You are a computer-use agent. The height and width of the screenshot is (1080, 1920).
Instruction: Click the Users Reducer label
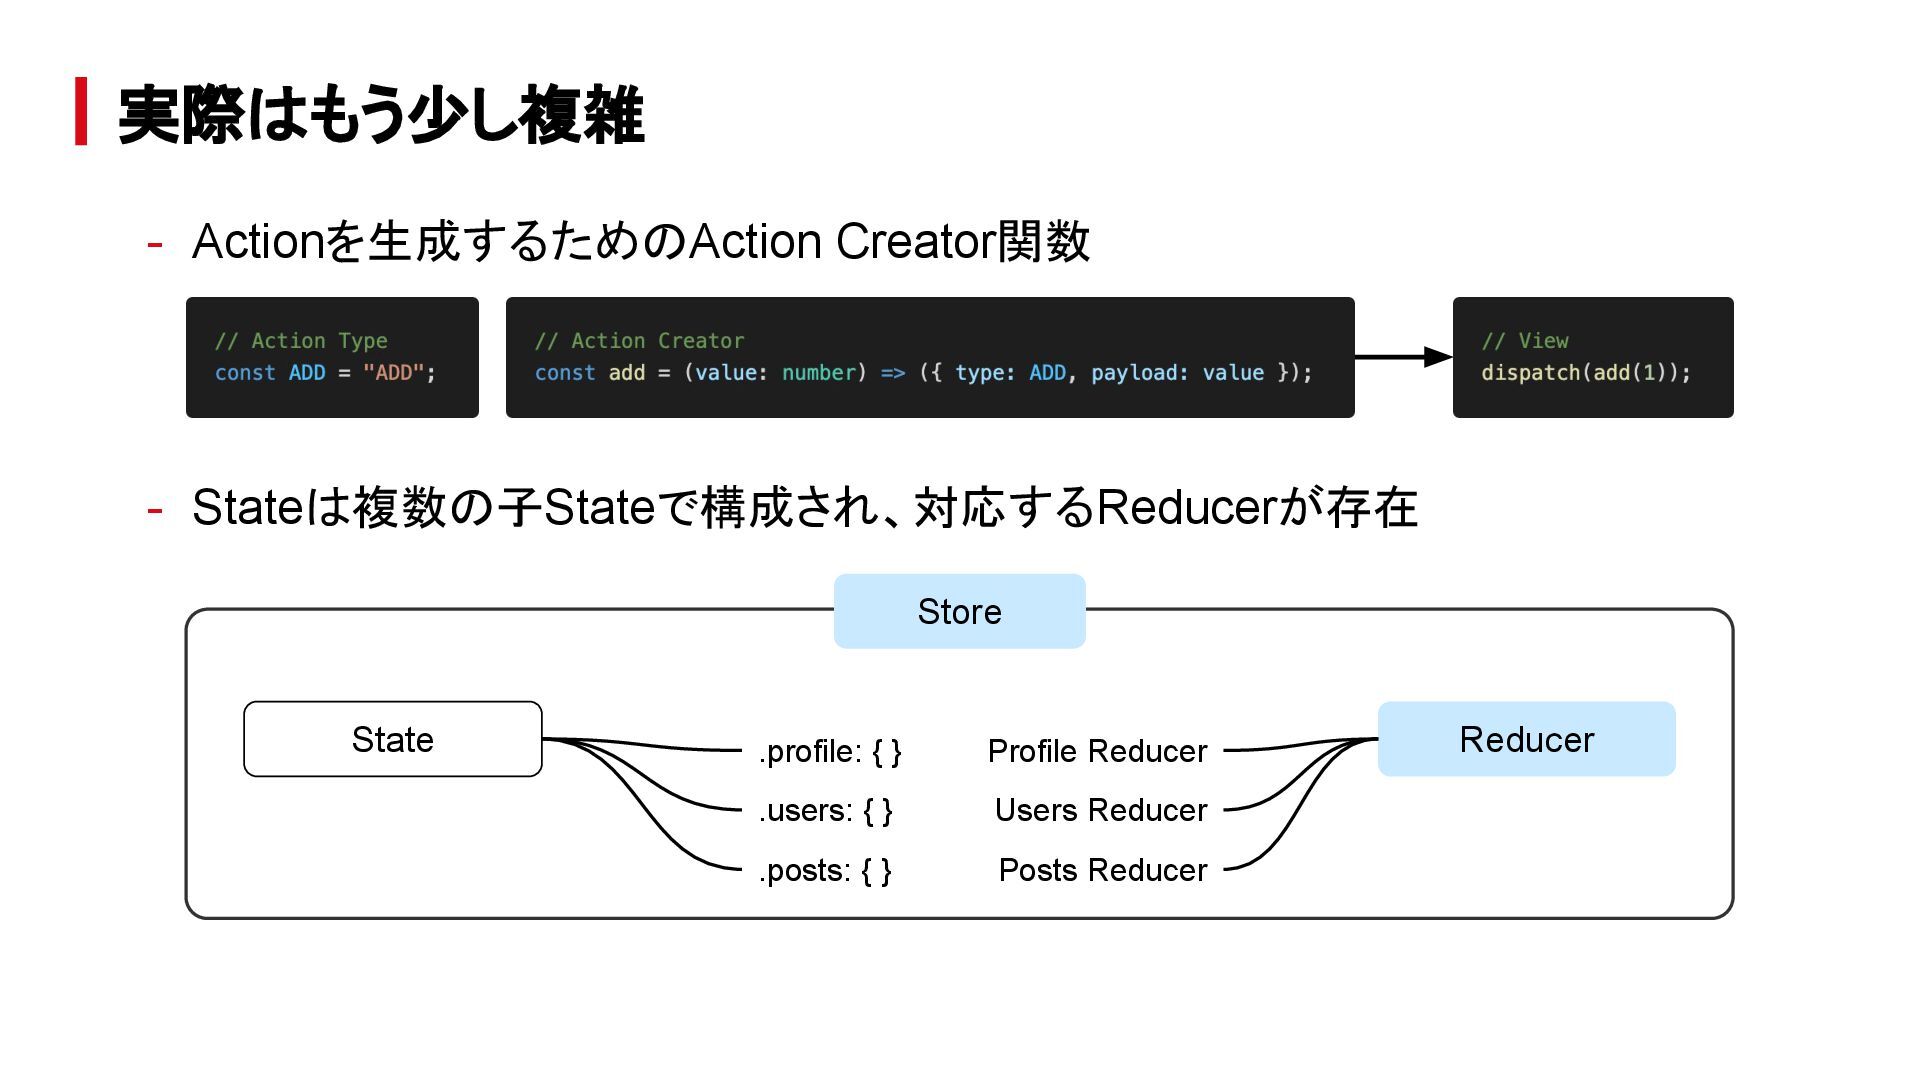tap(1101, 810)
